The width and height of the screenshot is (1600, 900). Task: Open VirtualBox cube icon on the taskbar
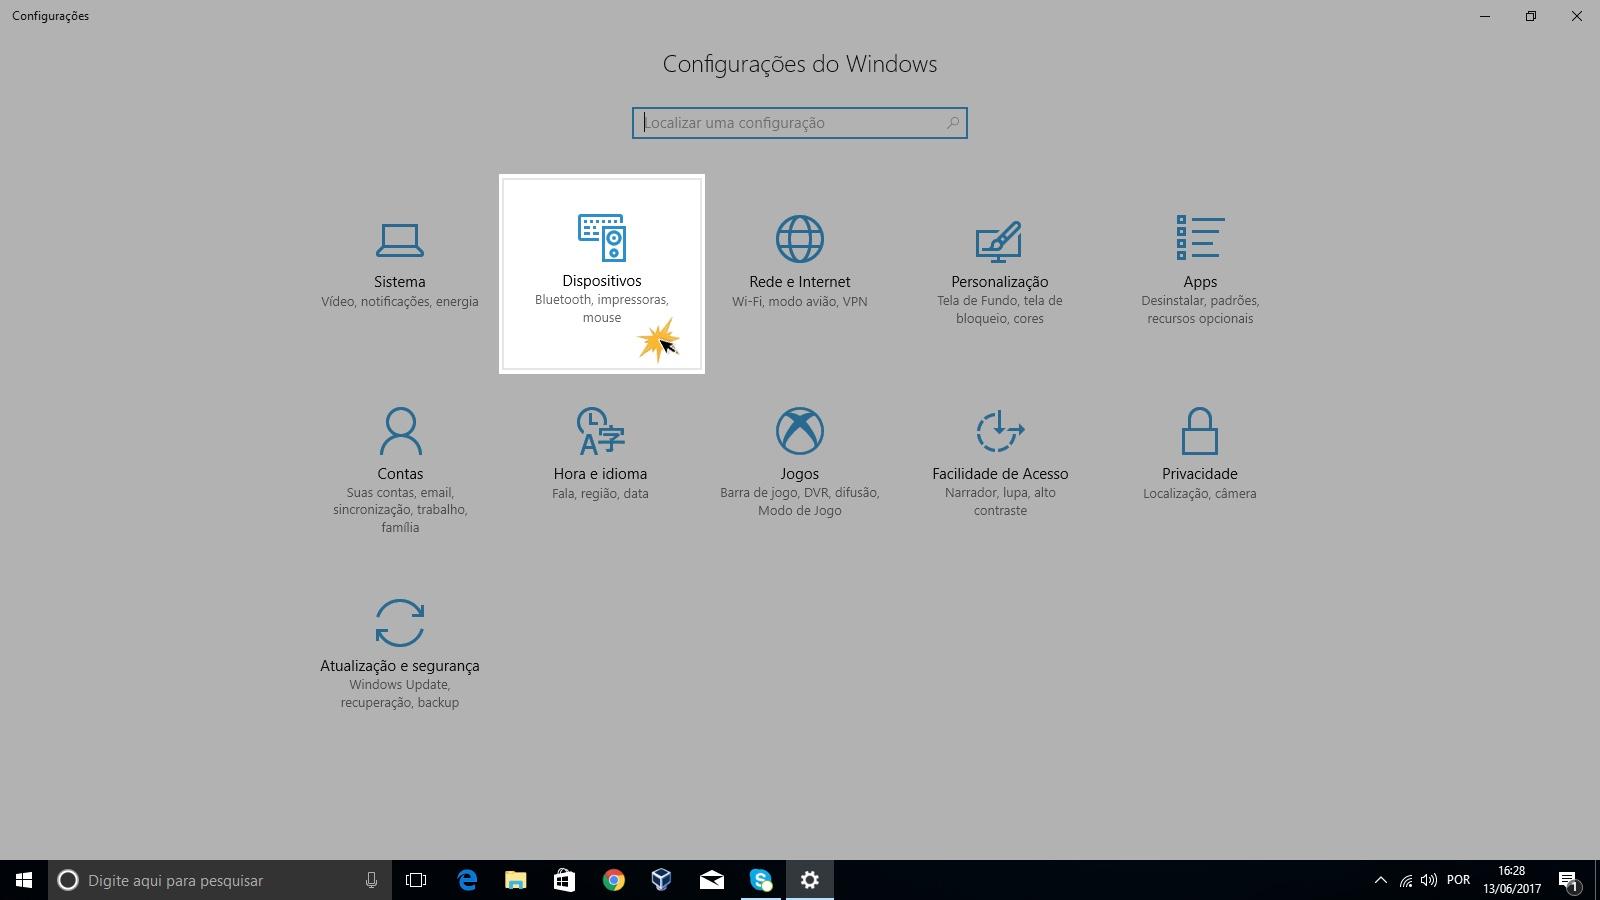661,880
